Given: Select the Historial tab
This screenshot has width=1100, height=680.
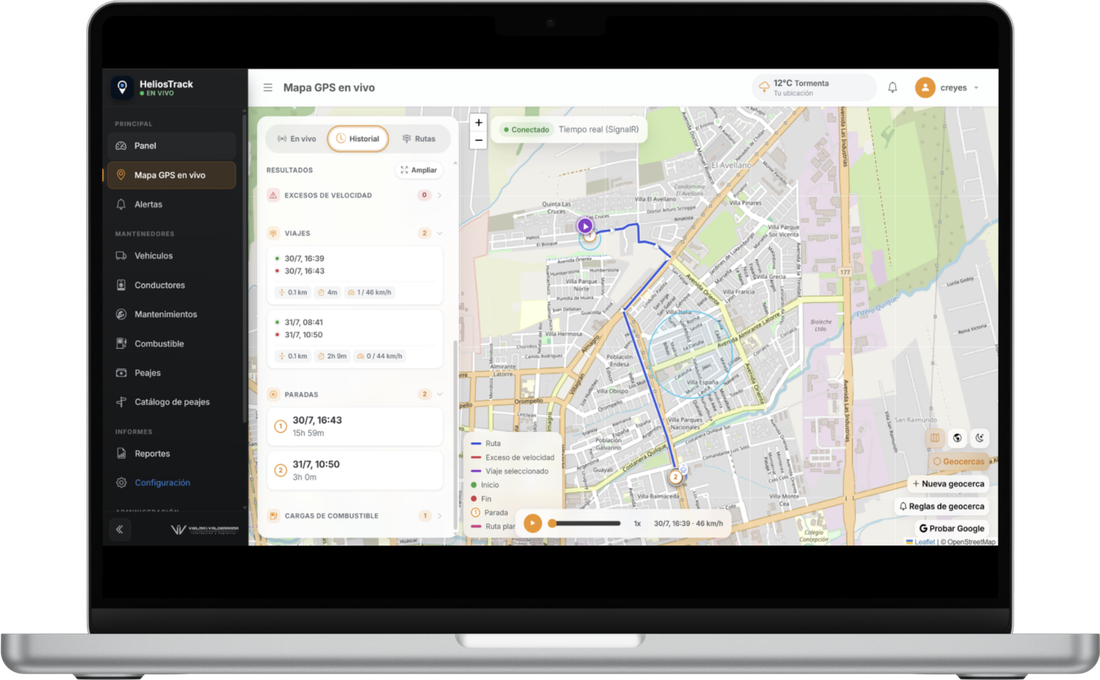Looking at the screenshot, I should coord(358,139).
